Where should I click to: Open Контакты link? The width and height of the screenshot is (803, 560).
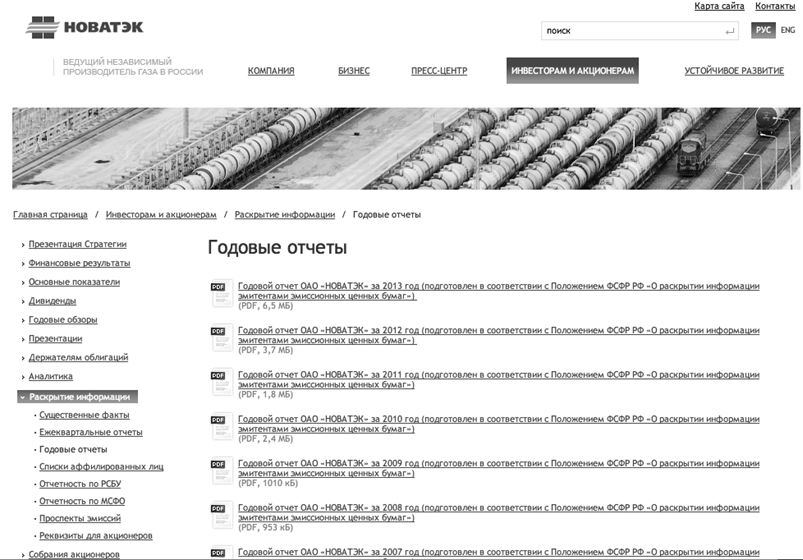pos(775,6)
